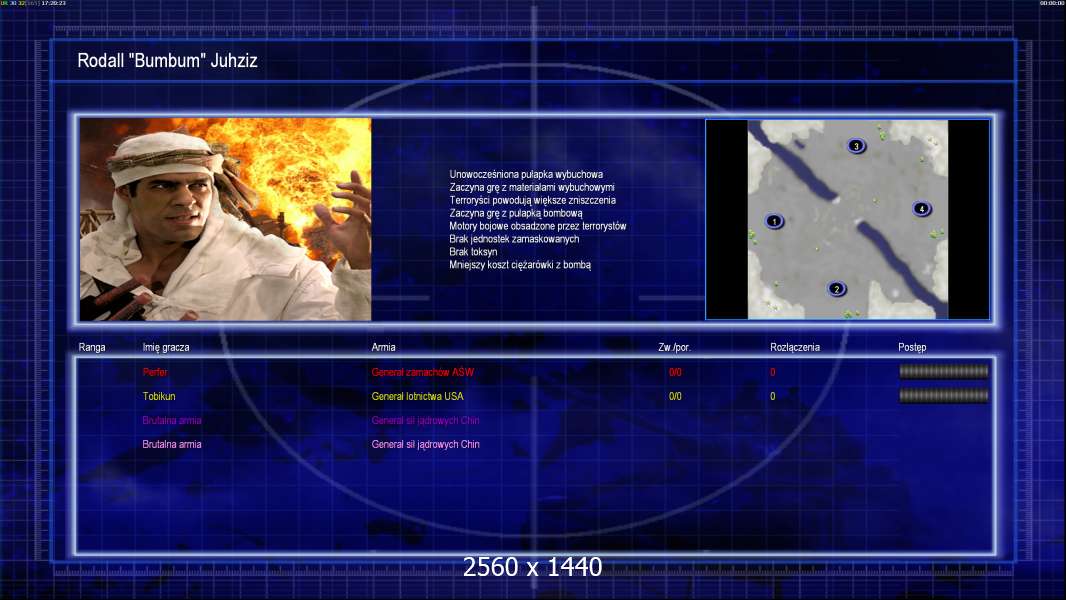
Task: Click the timer in top-right corner
Action: click(x=1051, y=4)
